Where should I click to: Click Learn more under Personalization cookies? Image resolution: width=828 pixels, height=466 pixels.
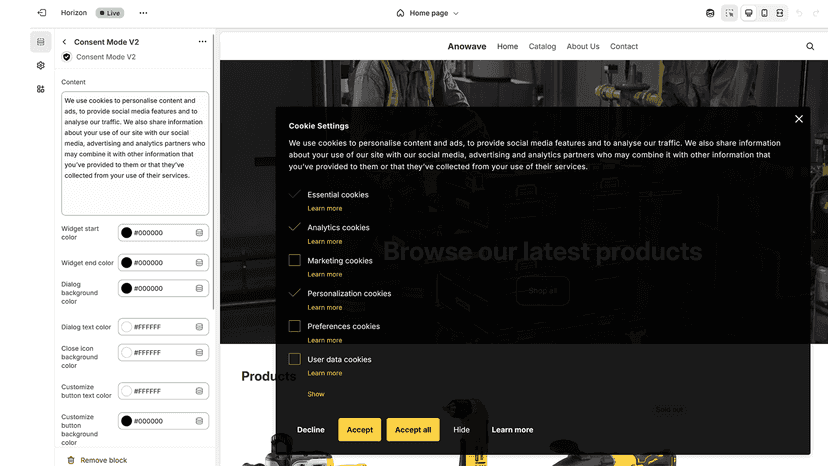pyautogui.click(x=325, y=307)
